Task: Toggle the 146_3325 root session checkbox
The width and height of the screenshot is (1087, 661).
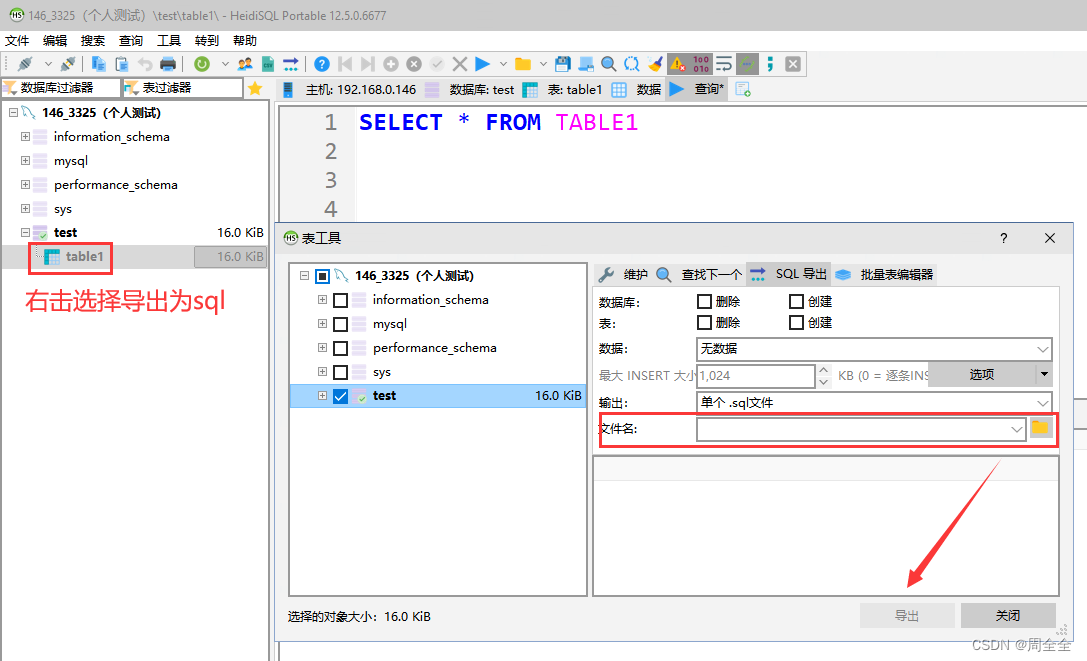Action: tap(322, 276)
